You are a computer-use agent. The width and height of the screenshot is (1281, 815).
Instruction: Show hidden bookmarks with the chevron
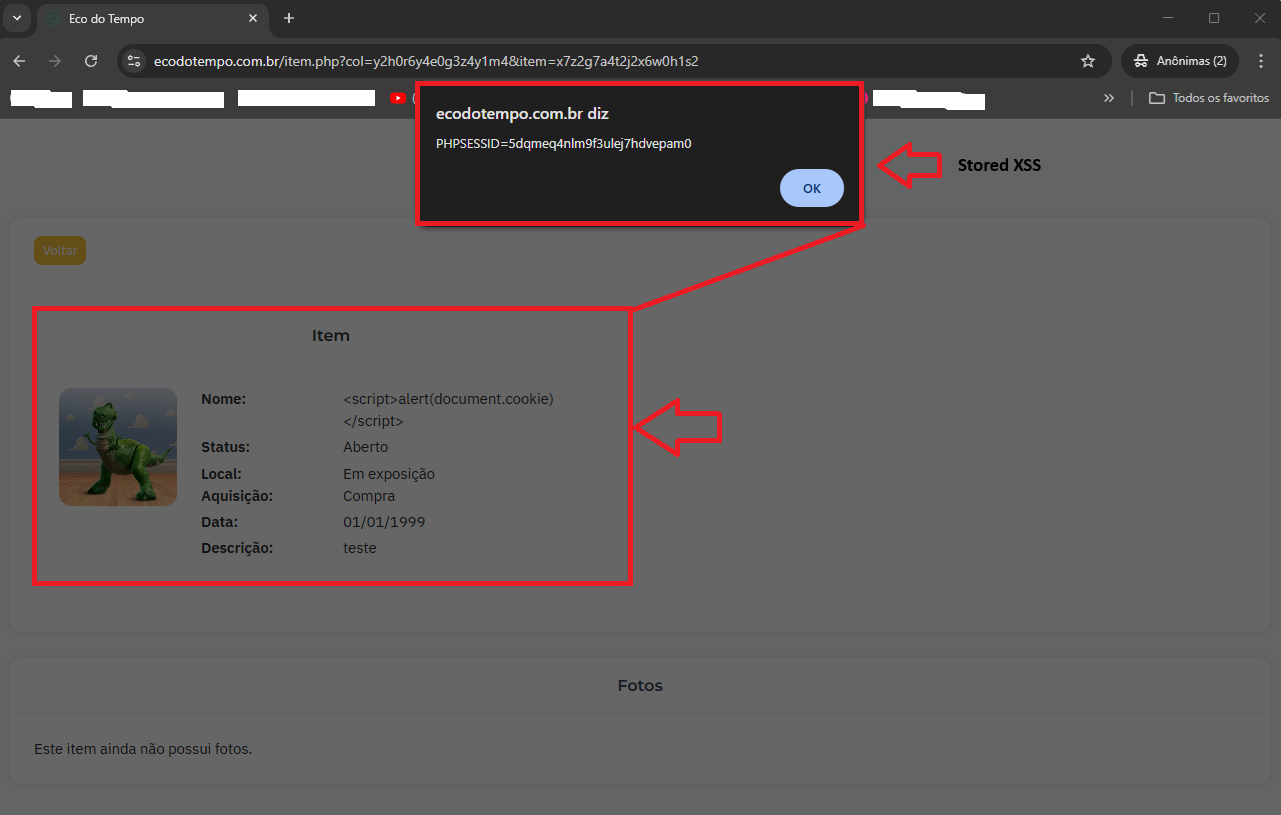coord(1109,98)
